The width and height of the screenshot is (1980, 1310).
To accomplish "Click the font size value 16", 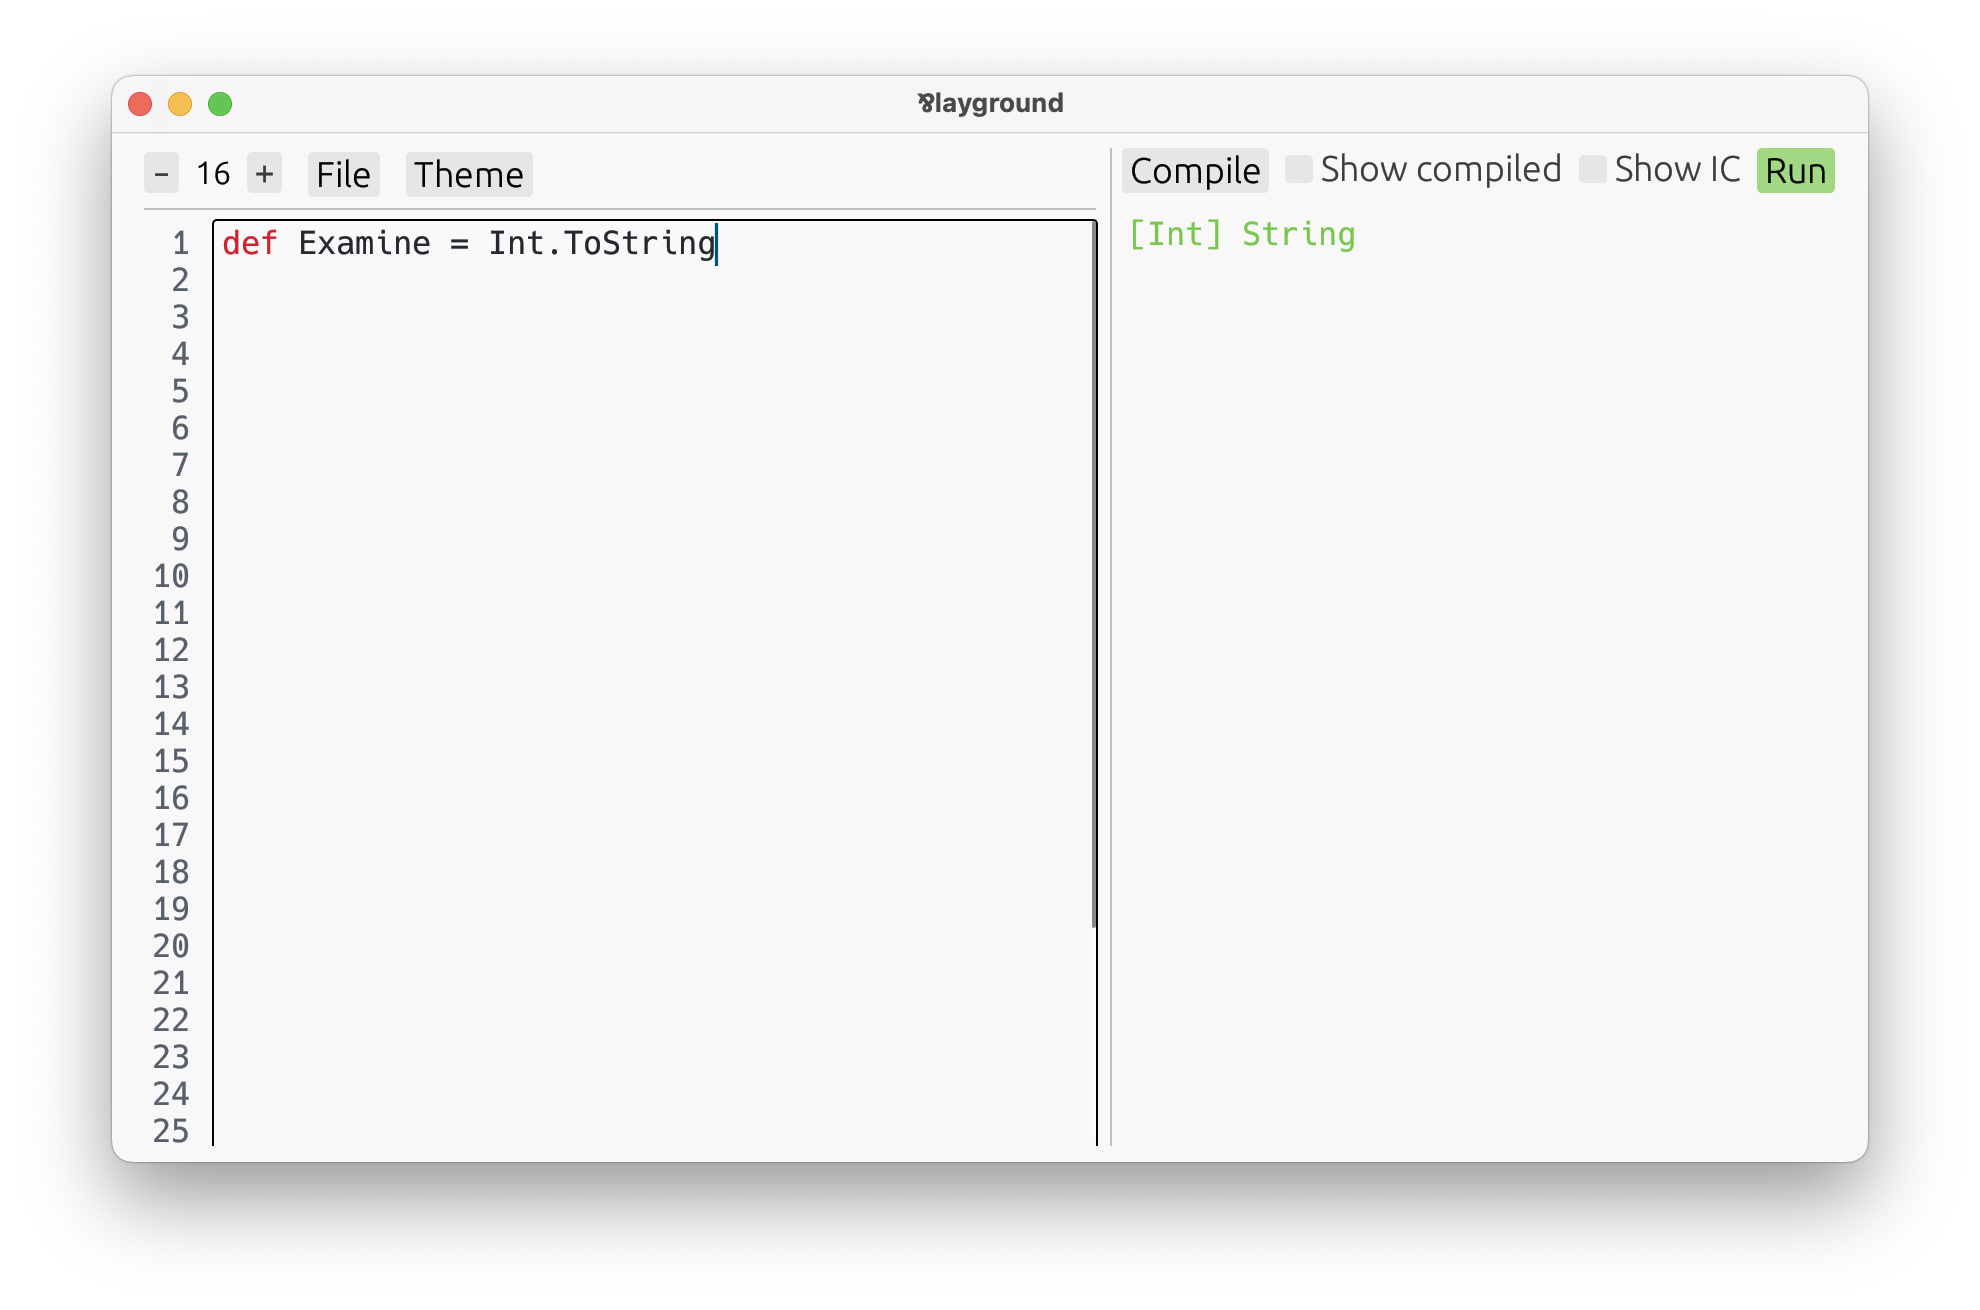I will pyautogui.click(x=213, y=174).
